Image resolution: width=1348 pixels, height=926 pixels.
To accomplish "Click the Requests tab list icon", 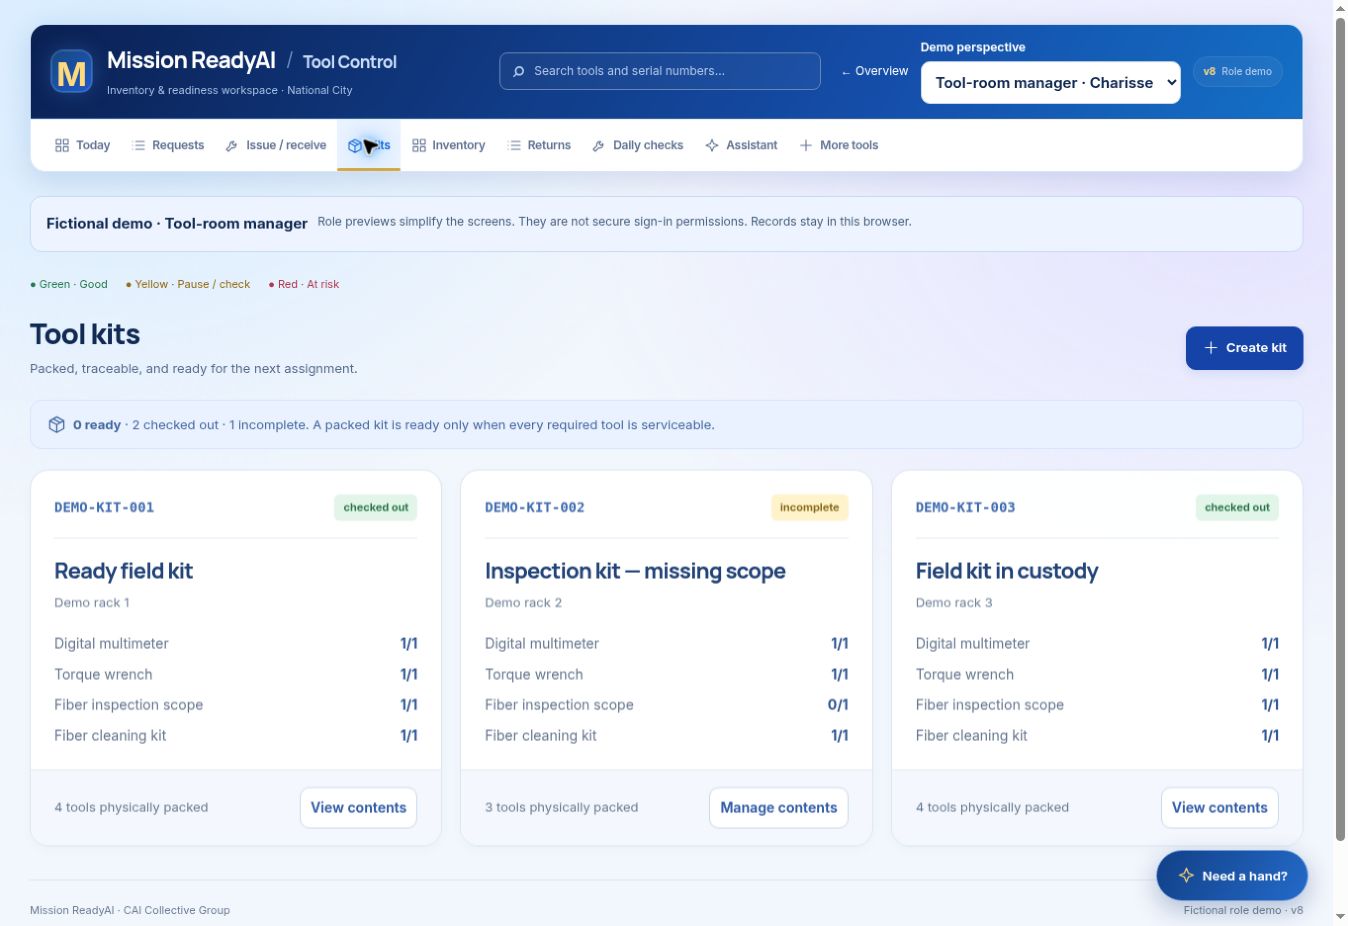I will point(139,145).
